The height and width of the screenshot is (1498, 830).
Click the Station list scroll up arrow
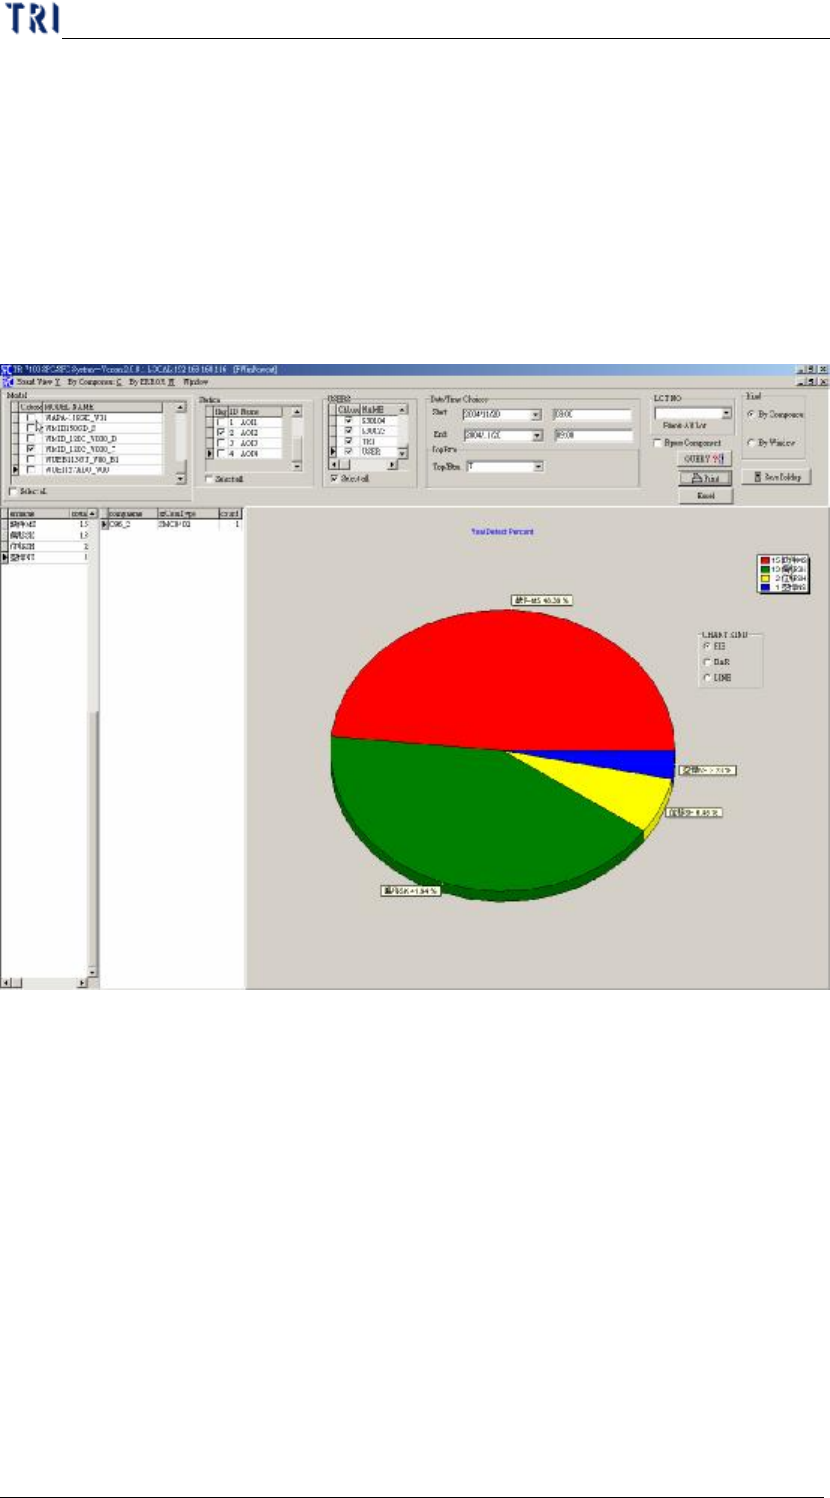coord(296,411)
